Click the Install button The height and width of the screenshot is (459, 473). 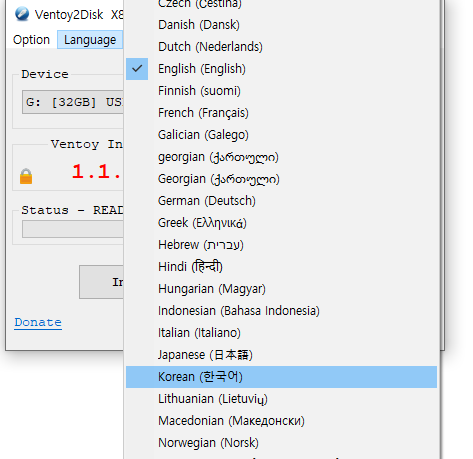(x=101, y=282)
